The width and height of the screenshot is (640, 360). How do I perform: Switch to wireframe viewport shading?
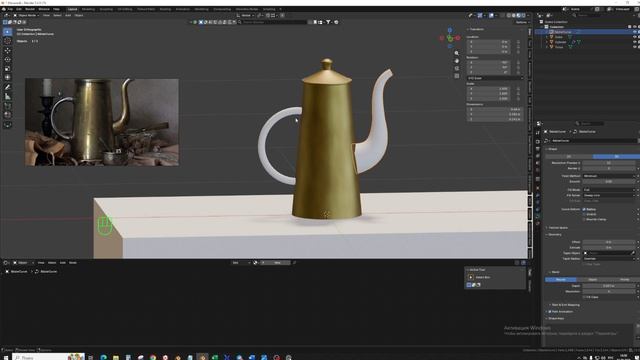click(509, 16)
